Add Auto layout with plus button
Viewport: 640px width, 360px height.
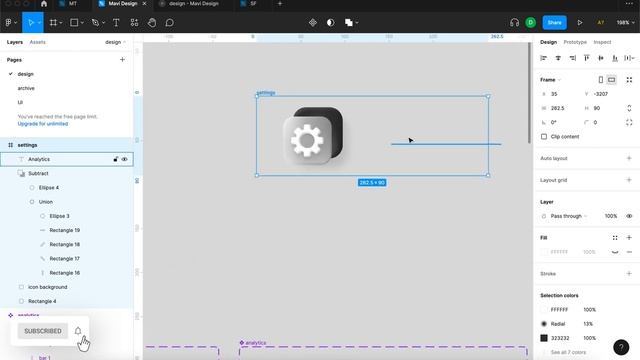[x=629, y=158]
